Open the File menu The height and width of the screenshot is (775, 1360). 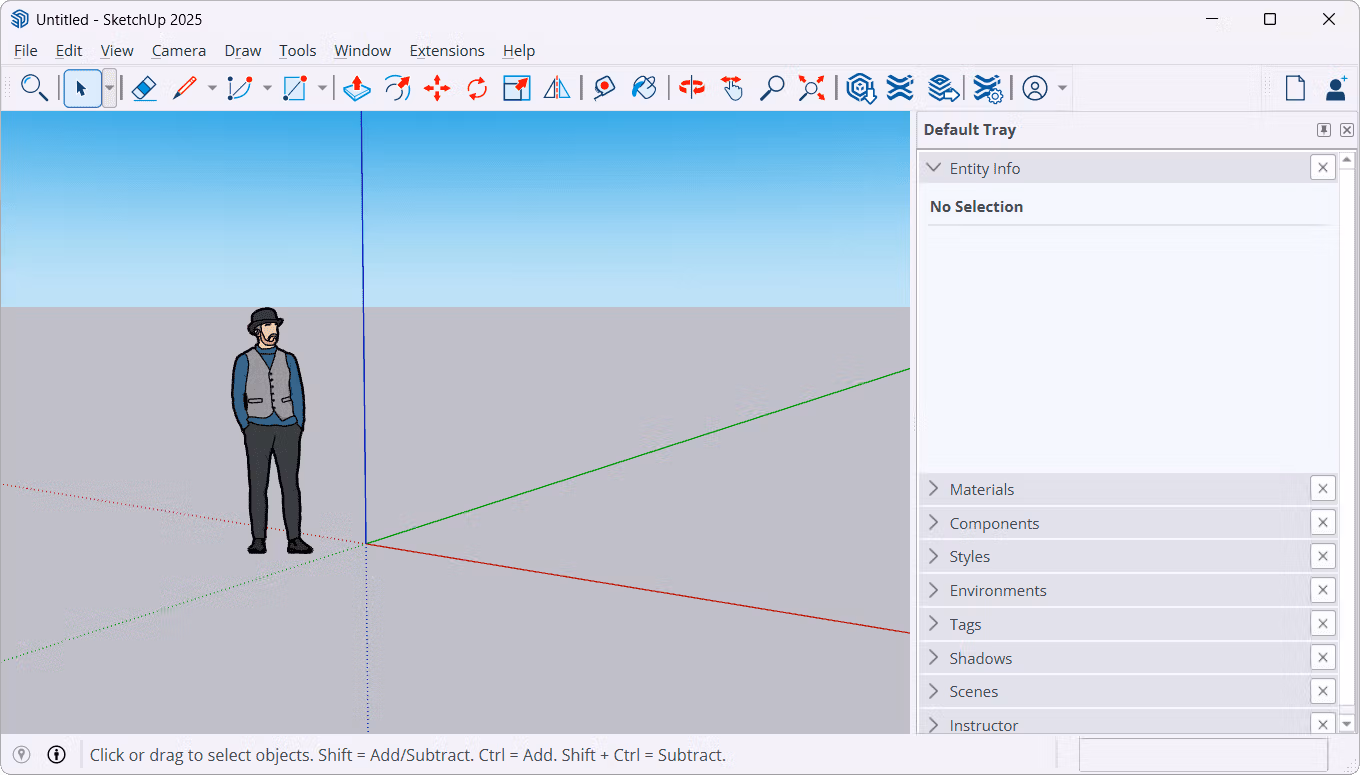click(x=26, y=50)
